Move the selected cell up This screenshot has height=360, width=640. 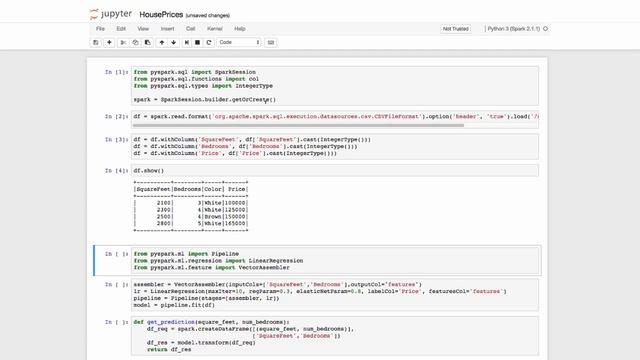[x=162, y=42]
